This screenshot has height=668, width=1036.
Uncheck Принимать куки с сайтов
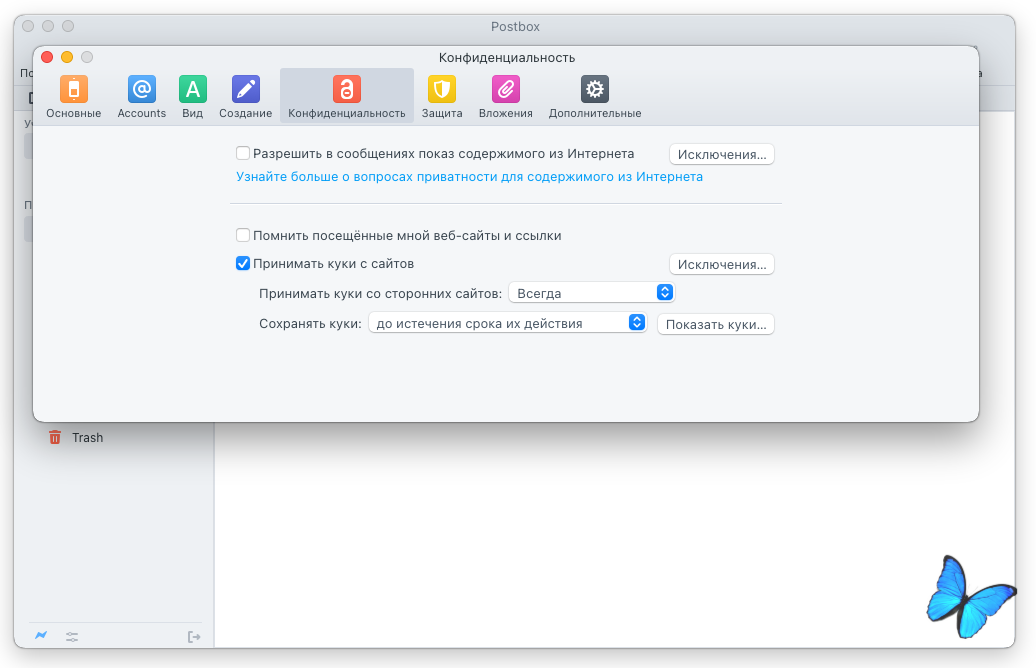click(x=242, y=263)
